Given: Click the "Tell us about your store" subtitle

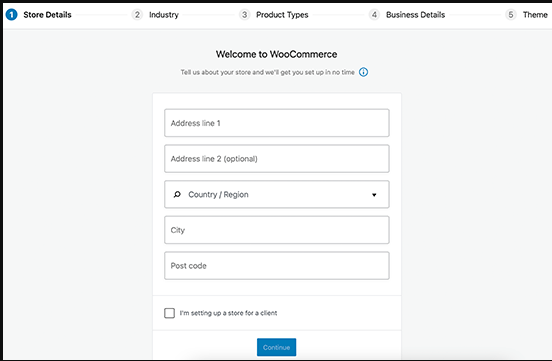Looking at the screenshot, I should pos(268,72).
